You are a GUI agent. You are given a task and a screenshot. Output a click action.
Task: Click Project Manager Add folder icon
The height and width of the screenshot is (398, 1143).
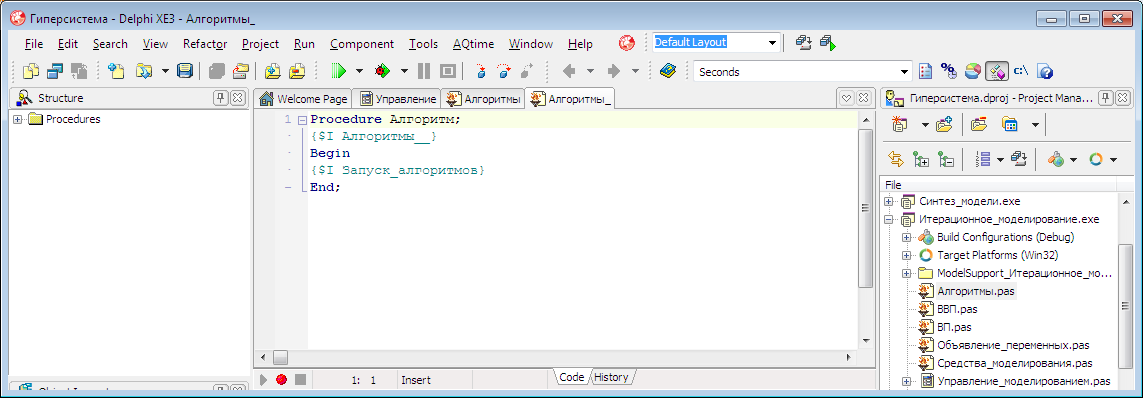pos(945,125)
